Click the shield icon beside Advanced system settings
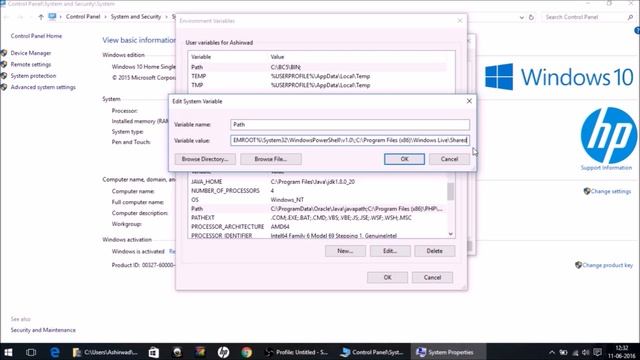This screenshot has height=360, width=640. [x=4, y=87]
